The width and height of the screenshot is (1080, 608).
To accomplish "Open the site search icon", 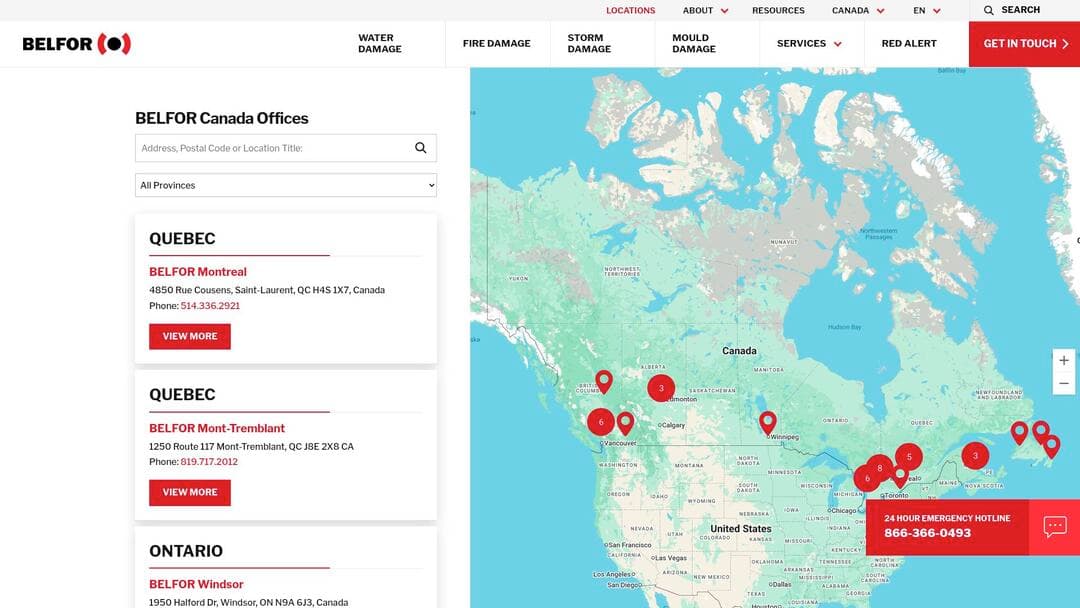I will click(990, 10).
